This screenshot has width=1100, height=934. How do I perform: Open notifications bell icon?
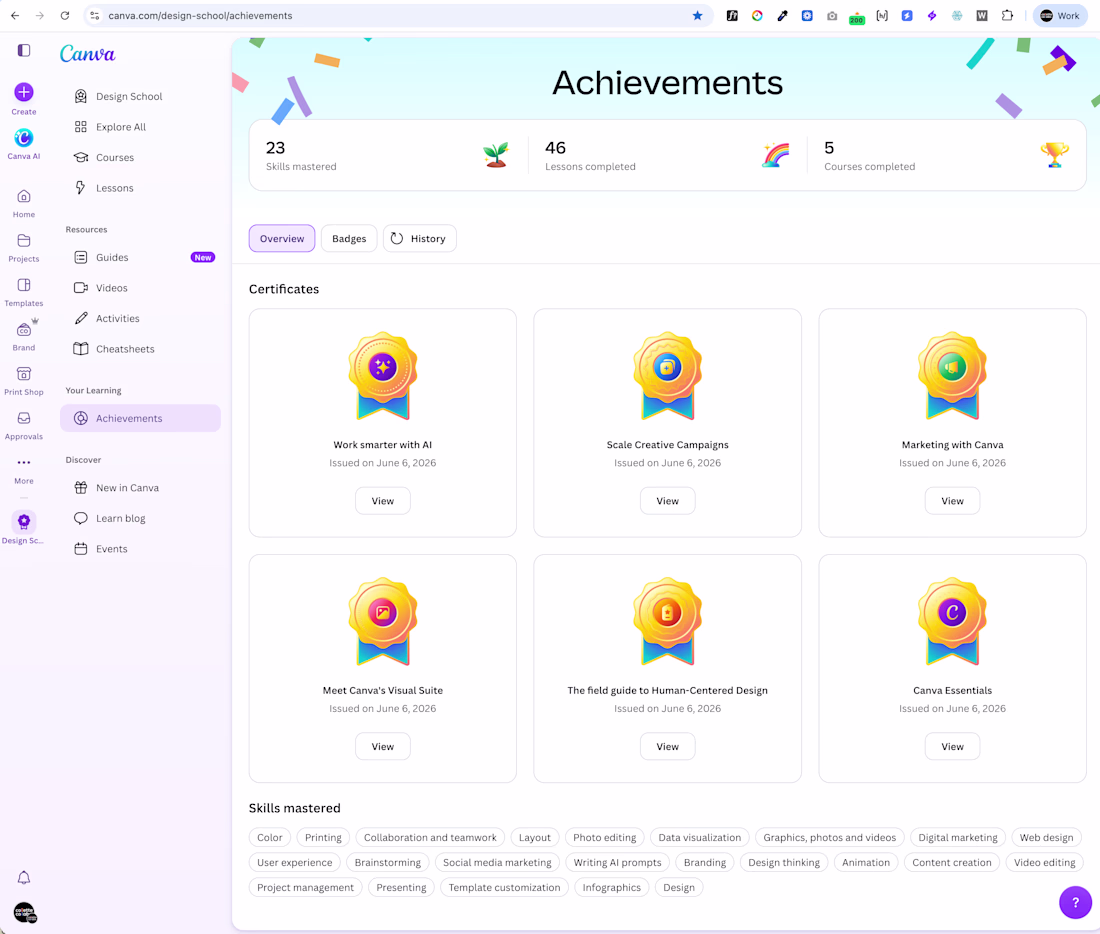(x=24, y=878)
